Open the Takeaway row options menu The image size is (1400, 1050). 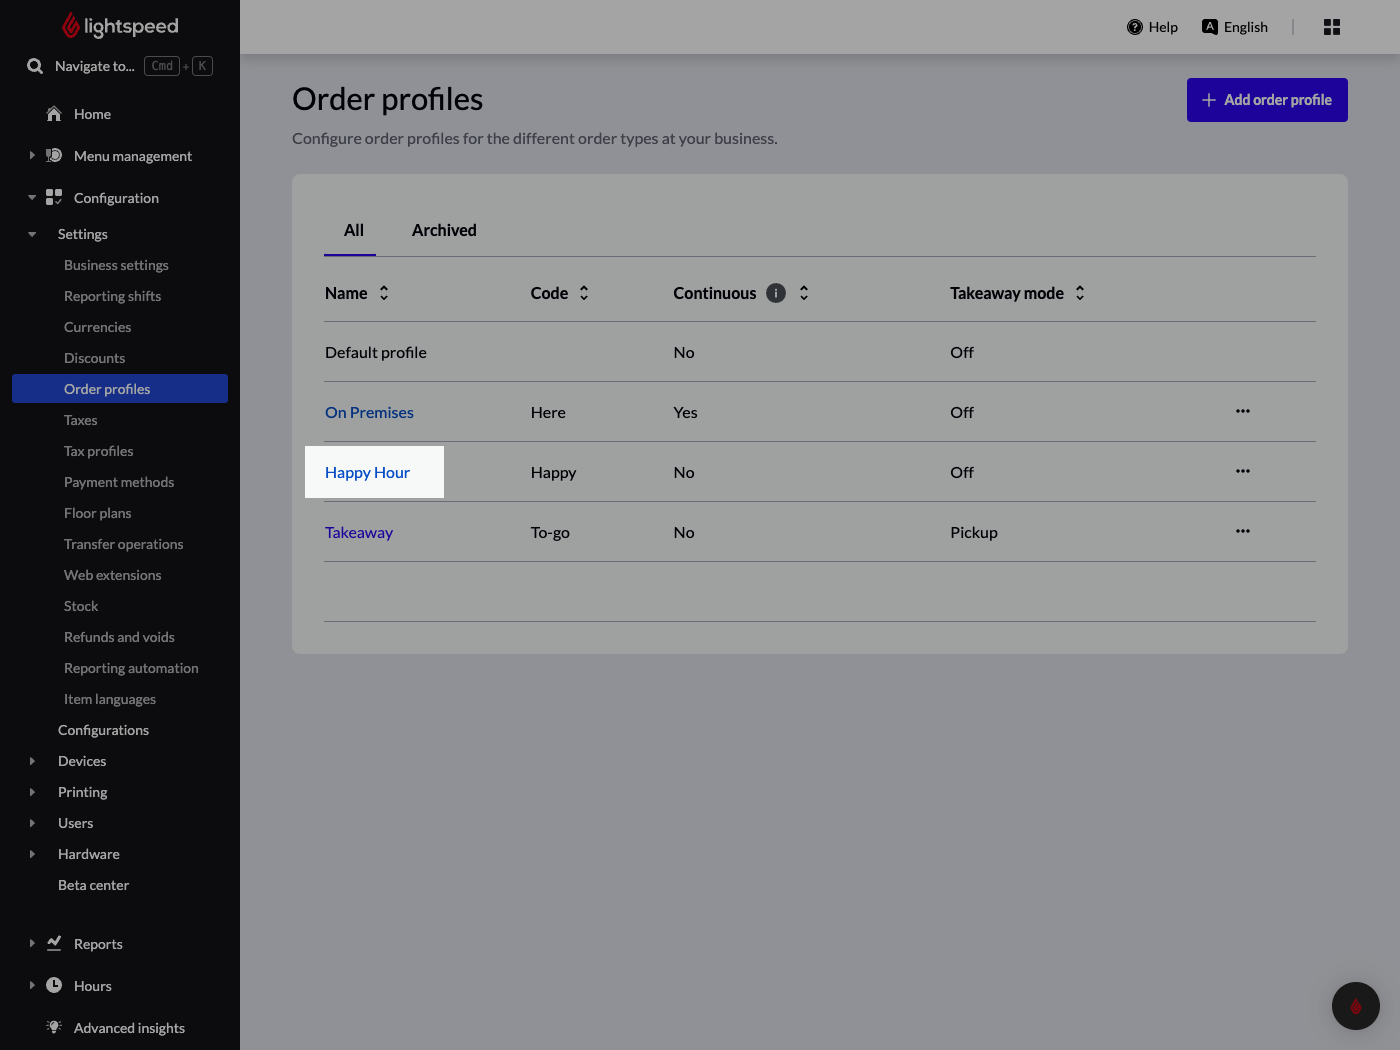click(1243, 531)
